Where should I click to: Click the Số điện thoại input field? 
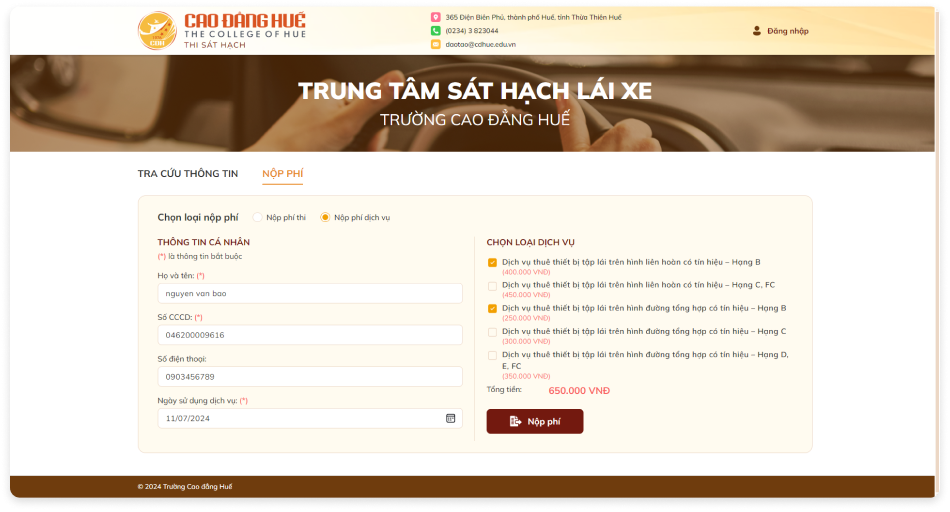(x=310, y=376)
